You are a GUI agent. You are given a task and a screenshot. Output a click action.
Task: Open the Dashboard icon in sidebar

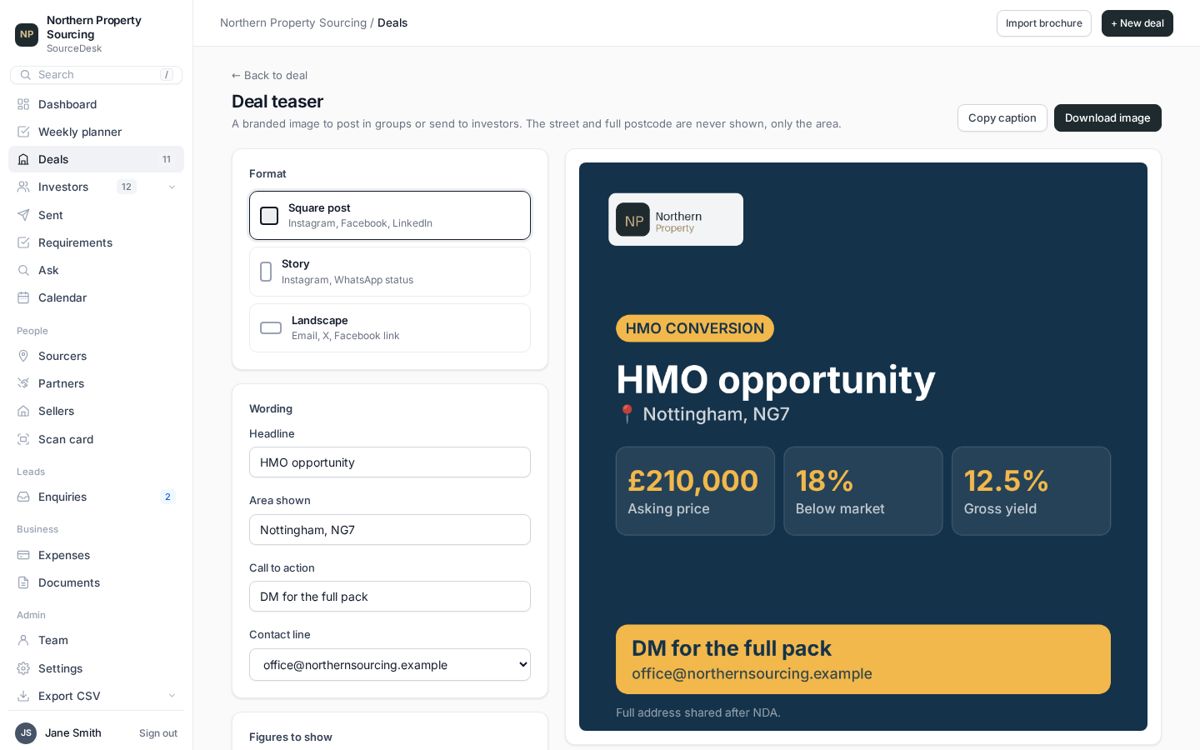[x=24, y=104]
